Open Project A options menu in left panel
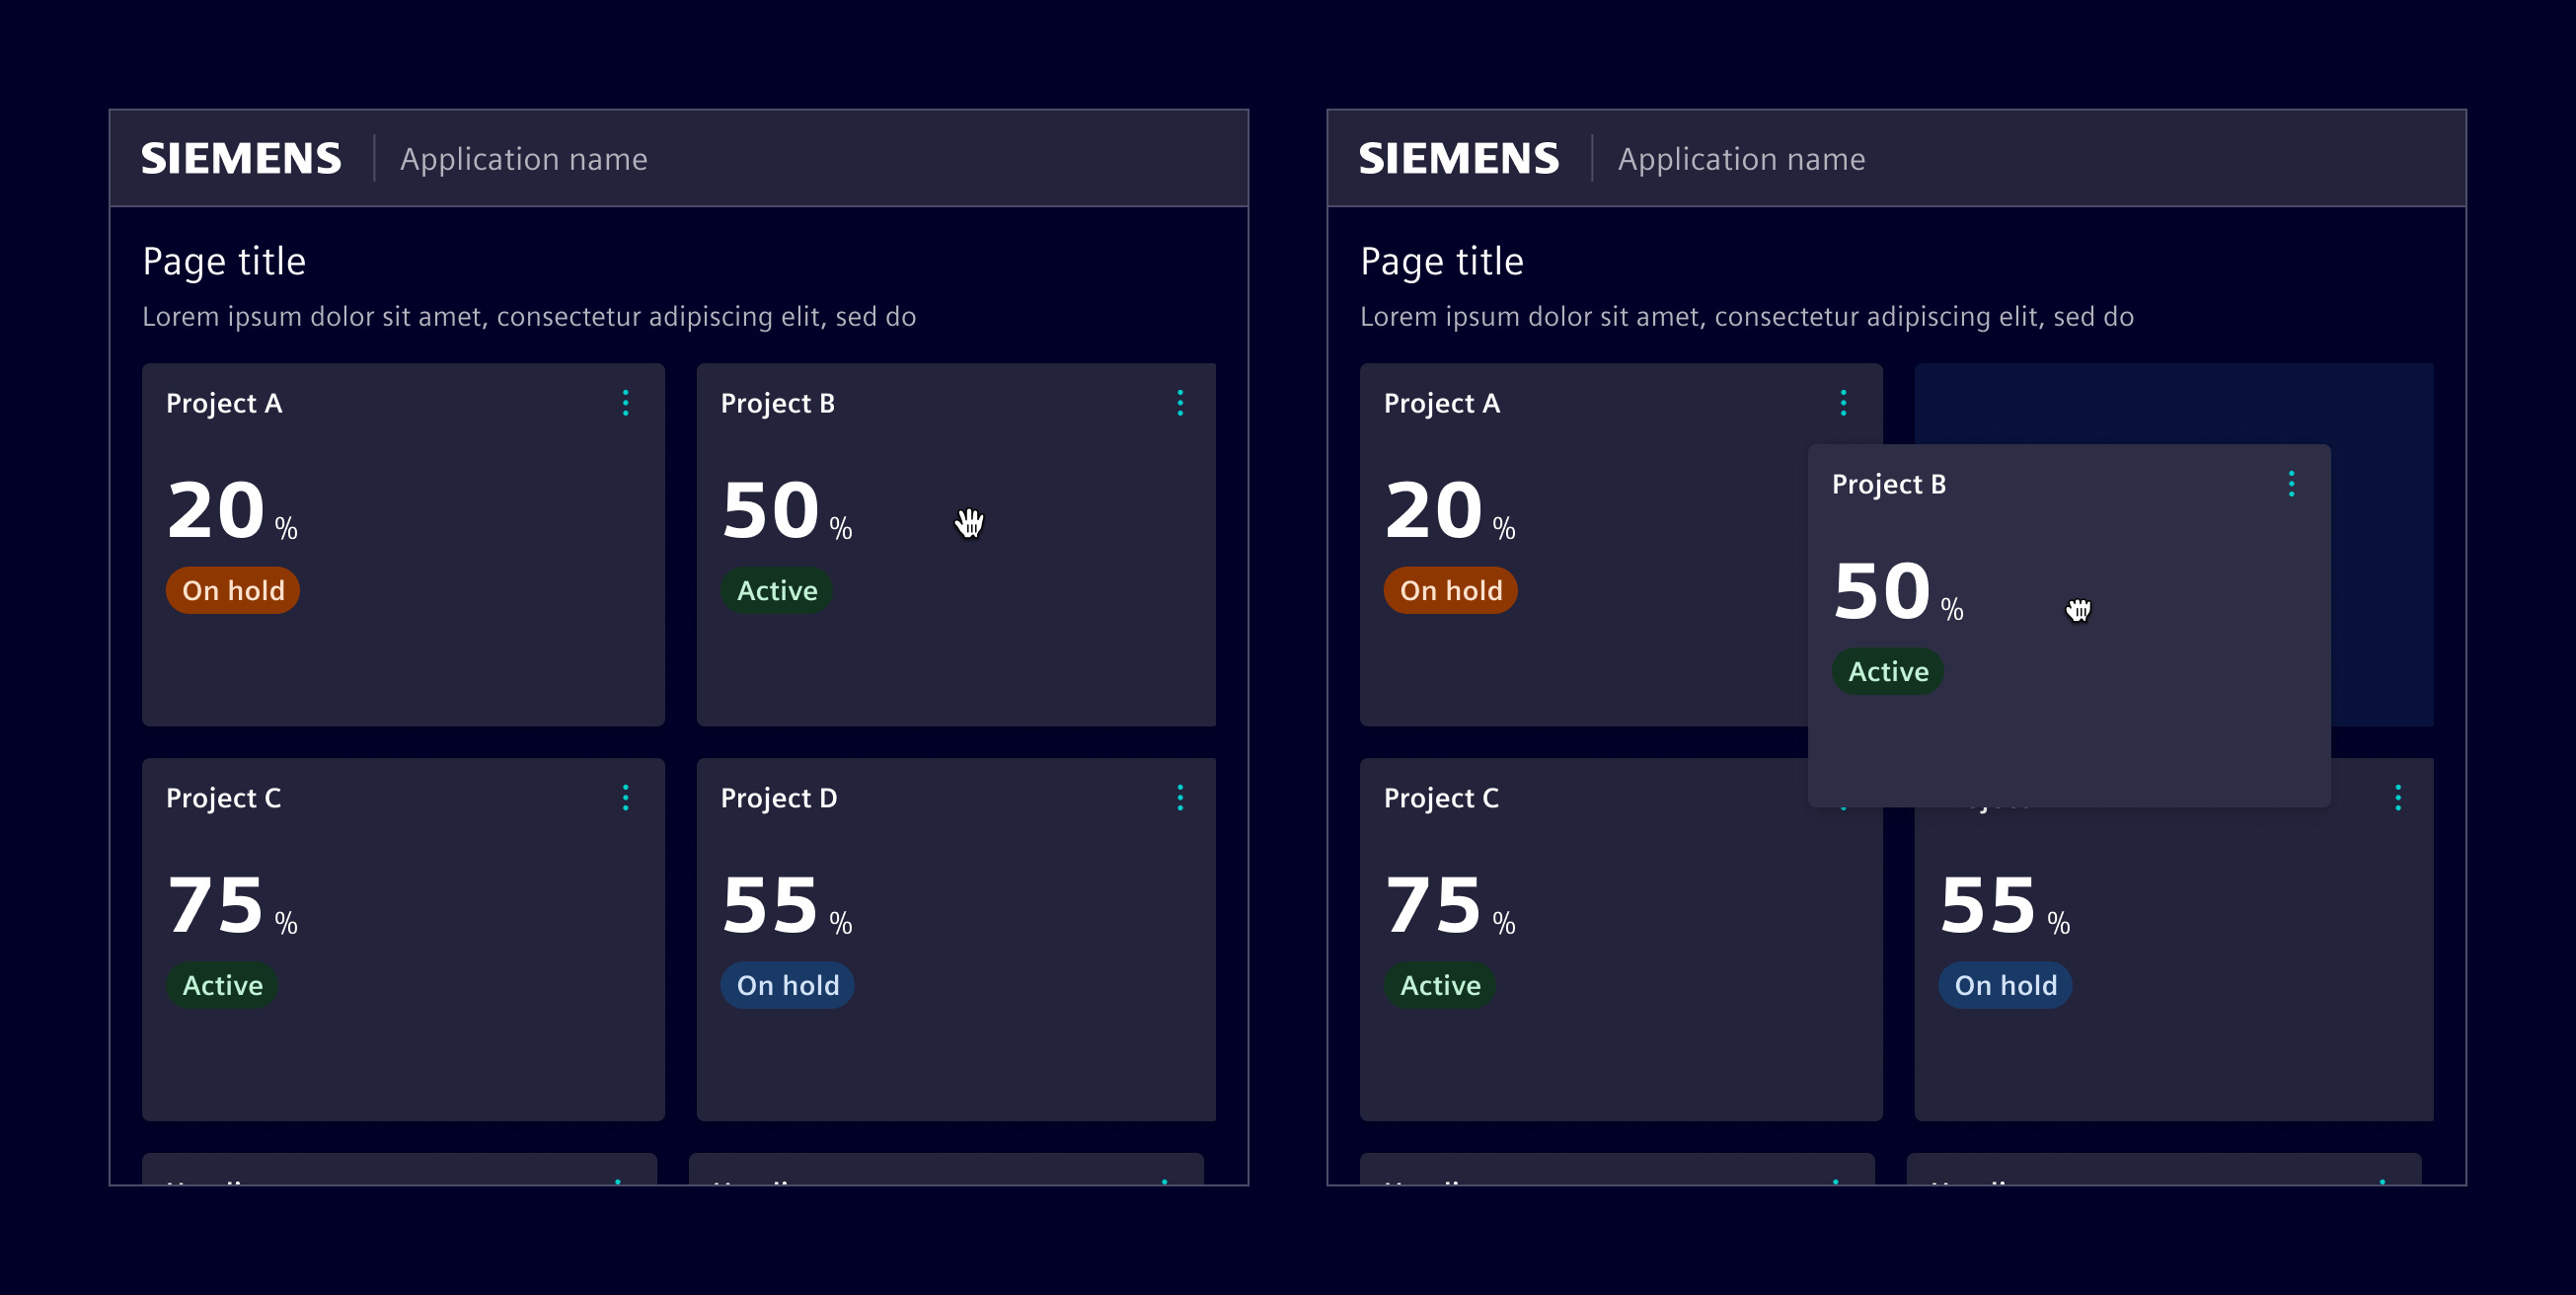Screen dimensions: 2576x1295 (x=626, y=403)
